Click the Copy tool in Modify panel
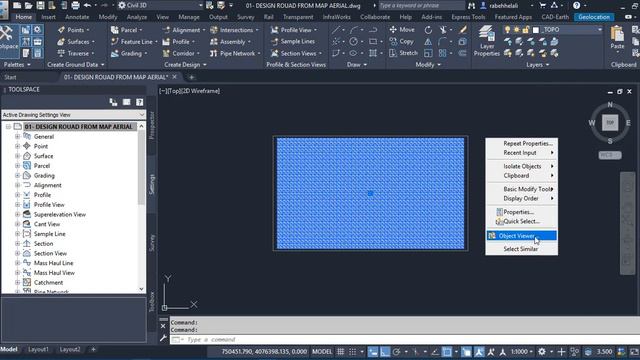This screenshot has width=640, height=360. tap(401, 41)
